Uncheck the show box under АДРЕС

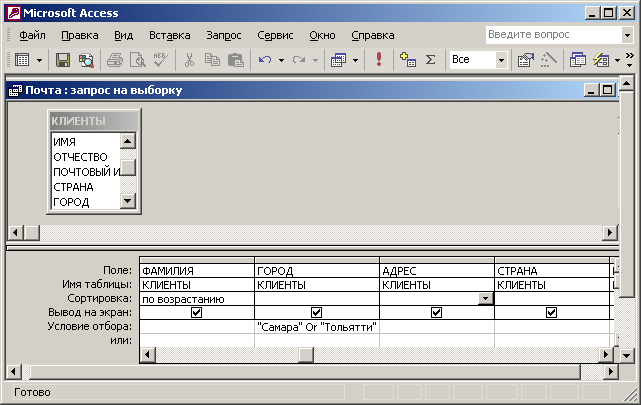point(437,313)
